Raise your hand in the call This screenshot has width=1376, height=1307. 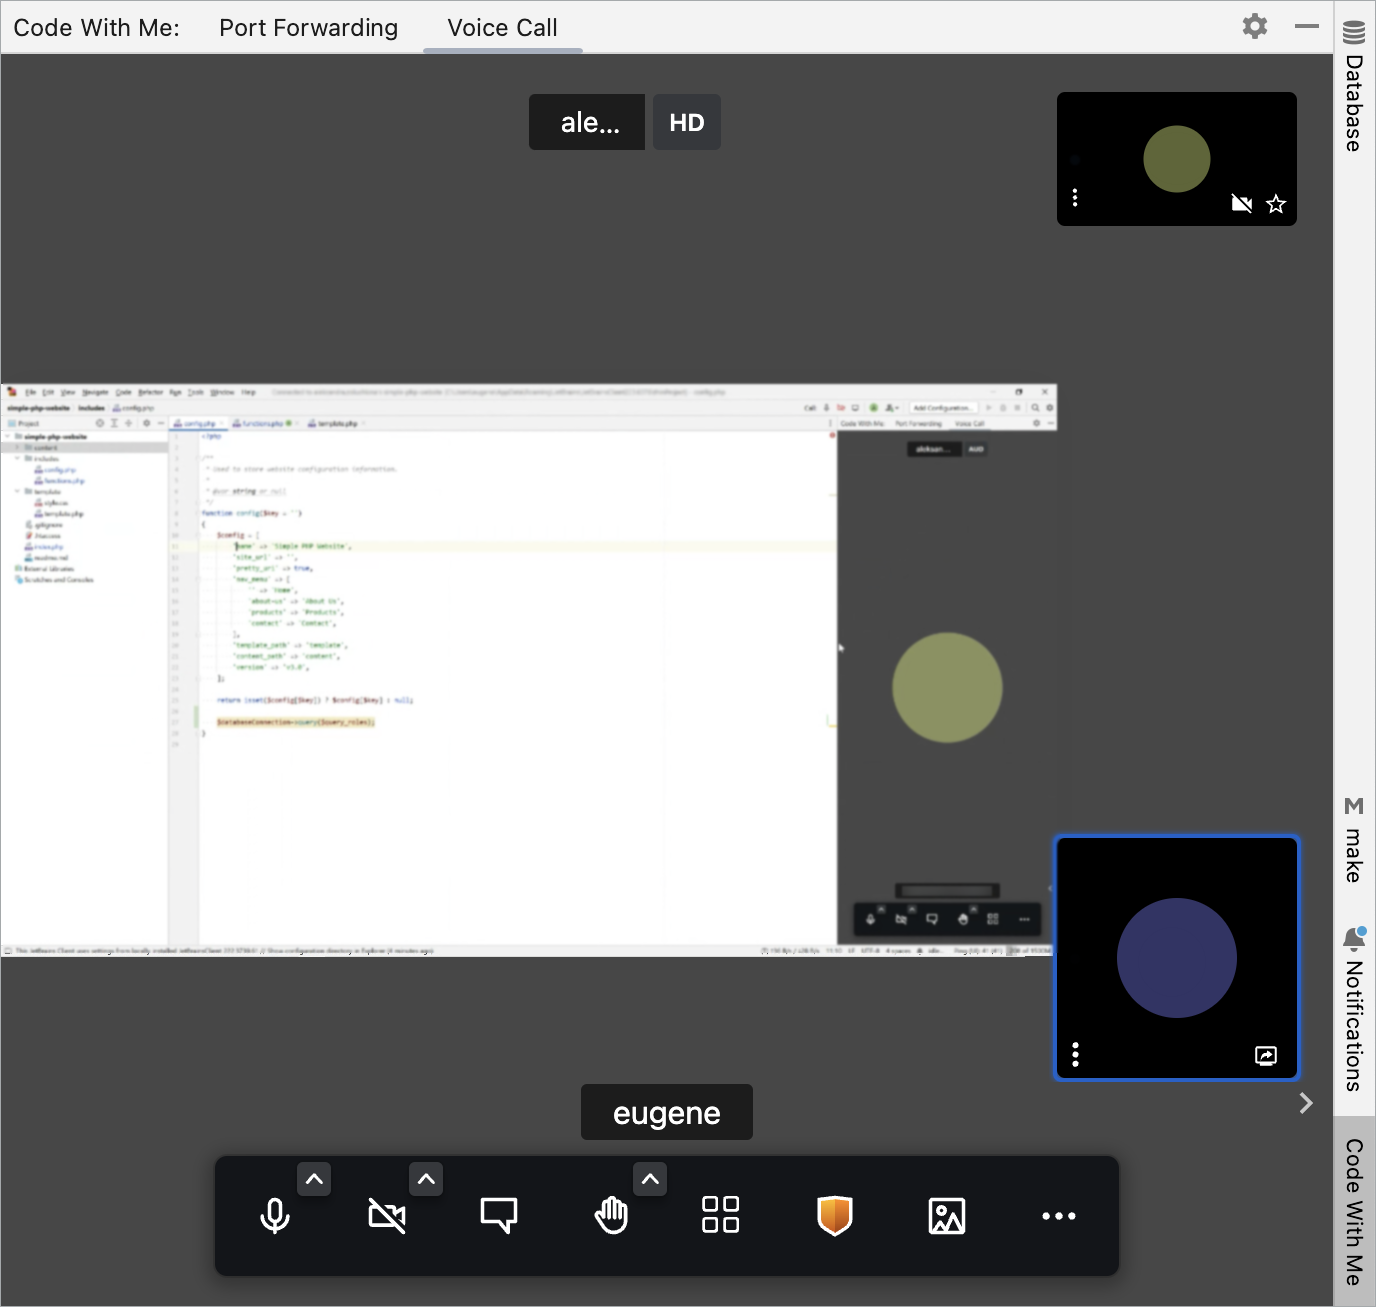coord(611,1215)
